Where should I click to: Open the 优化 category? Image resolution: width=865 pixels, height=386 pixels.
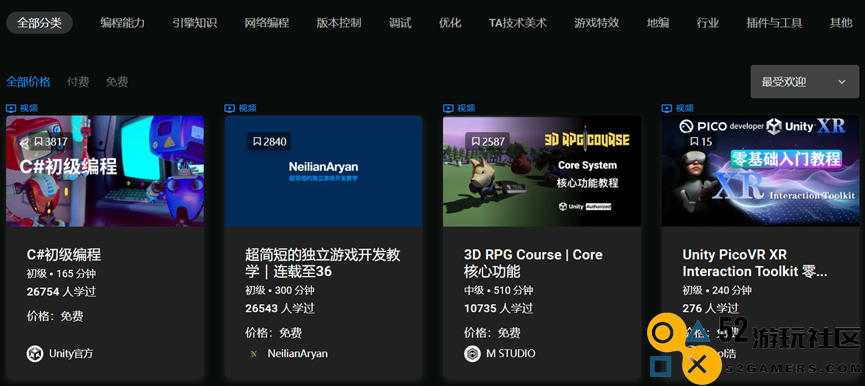tap(450, 23)
